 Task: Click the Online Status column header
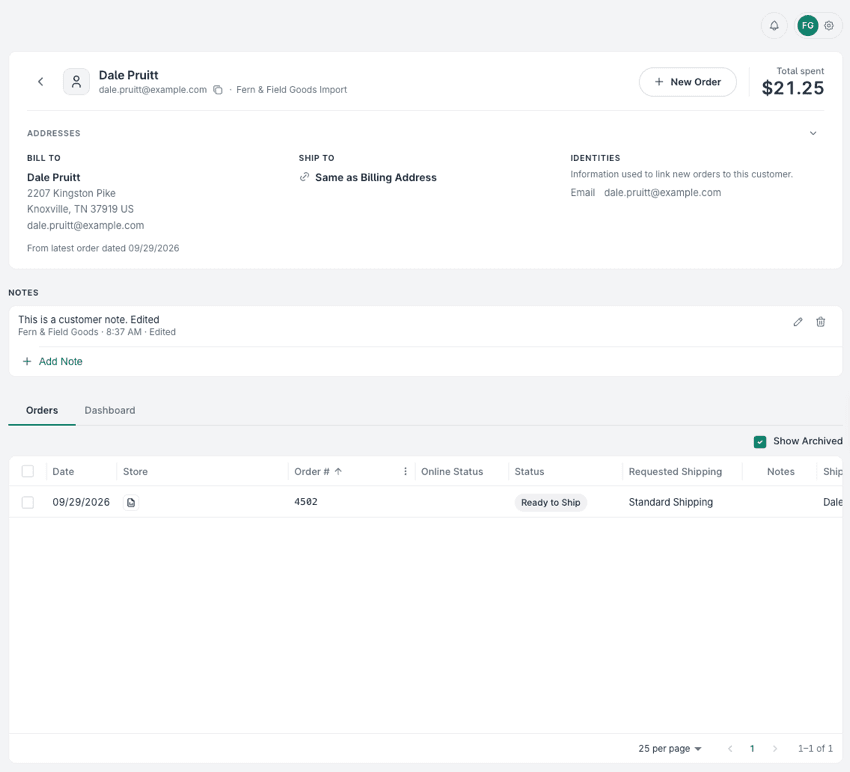(452, 472)
